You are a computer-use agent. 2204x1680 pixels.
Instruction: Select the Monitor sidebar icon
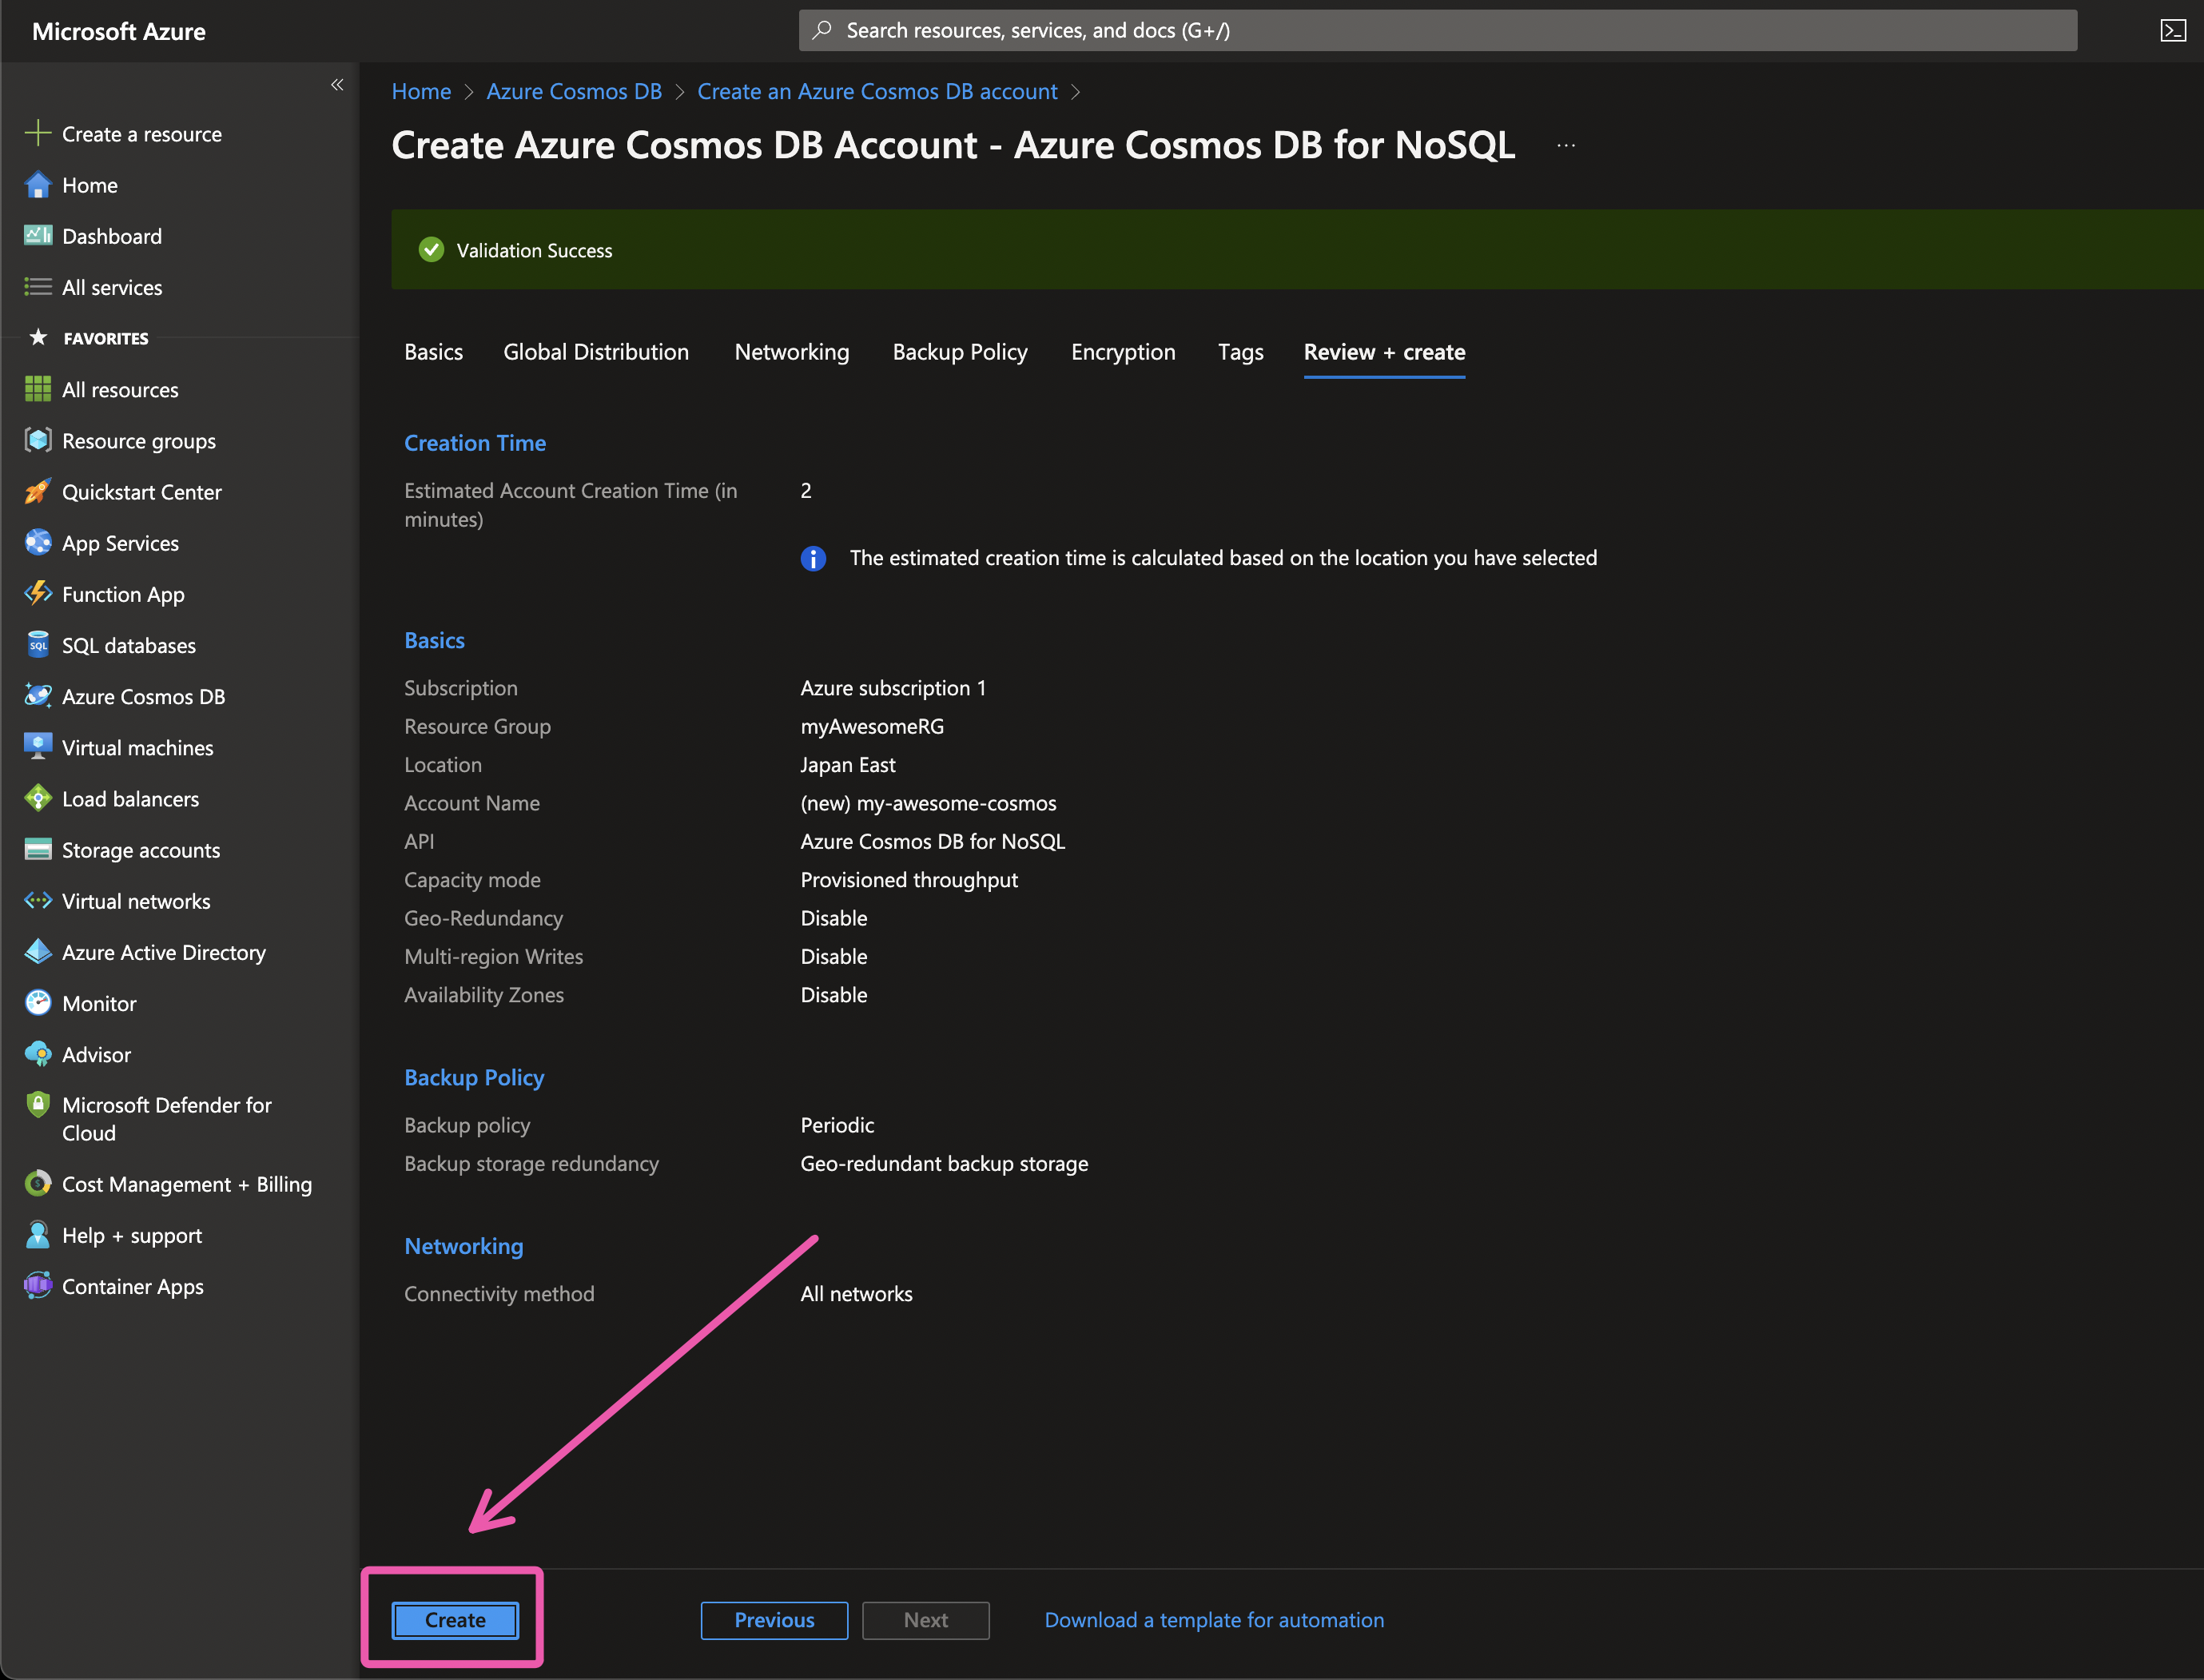(x=38, y=1003)
